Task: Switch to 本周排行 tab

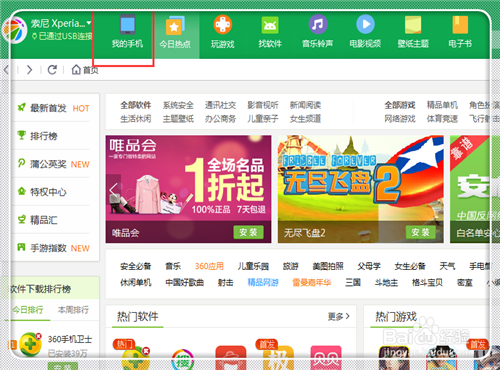Action: point(73,310)
